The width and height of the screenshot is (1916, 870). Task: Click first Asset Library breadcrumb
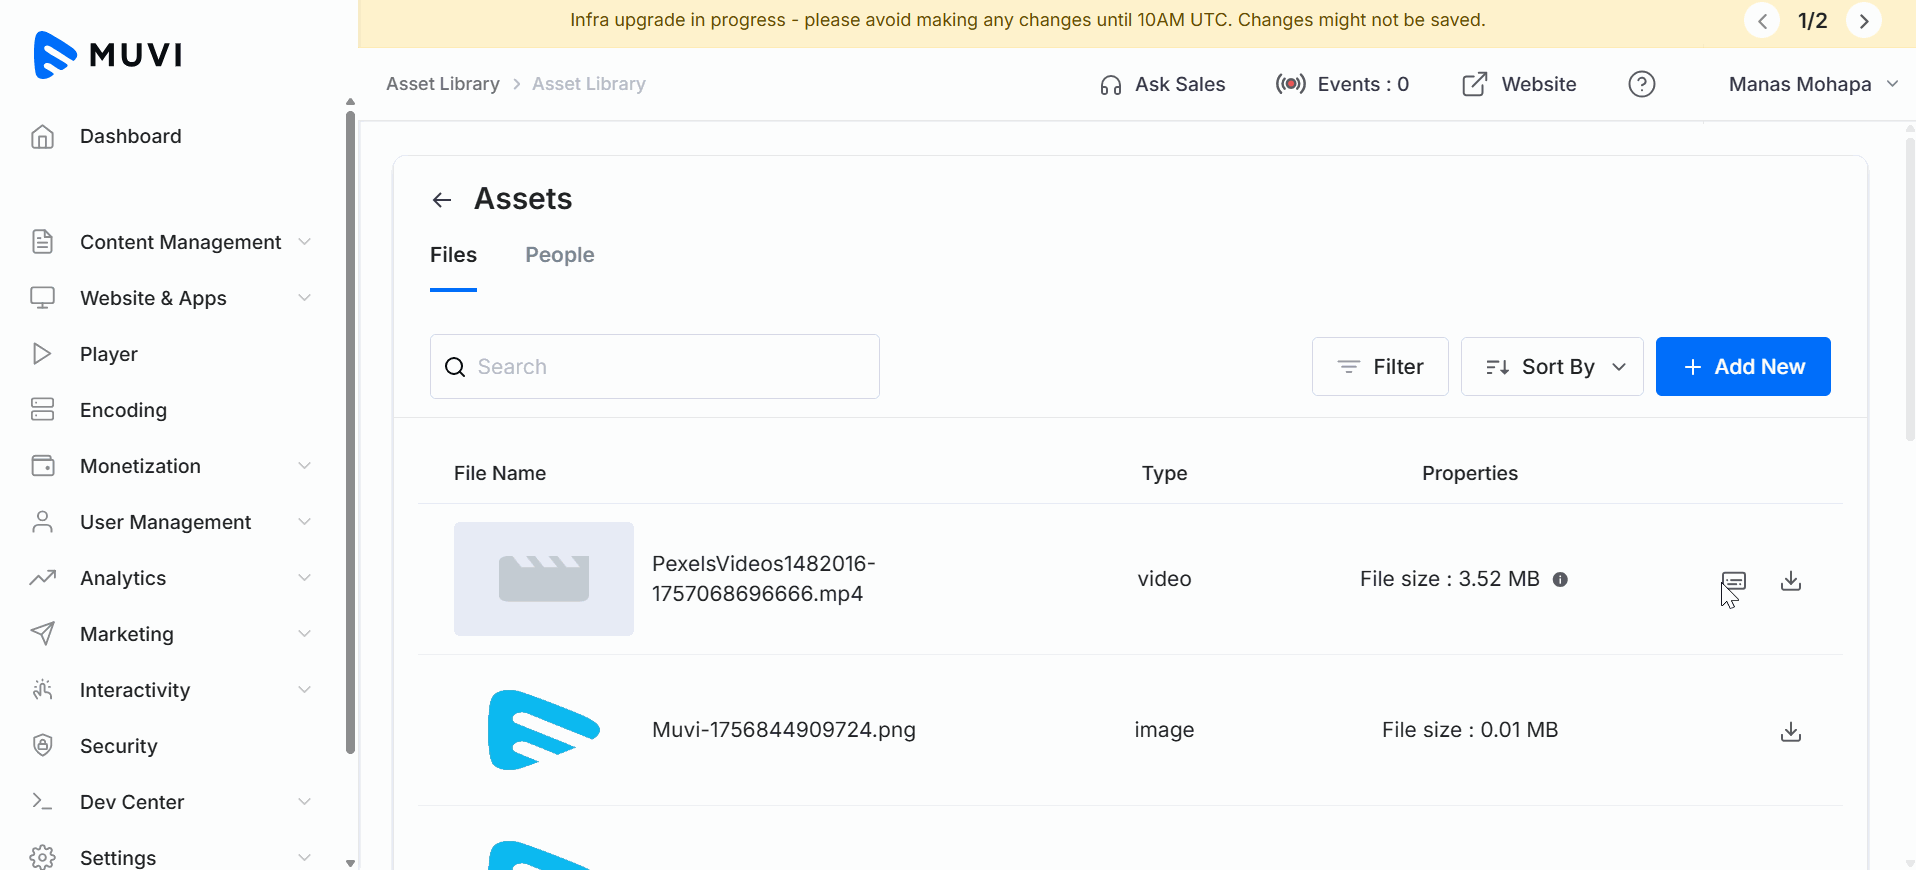tap(443, 84)
